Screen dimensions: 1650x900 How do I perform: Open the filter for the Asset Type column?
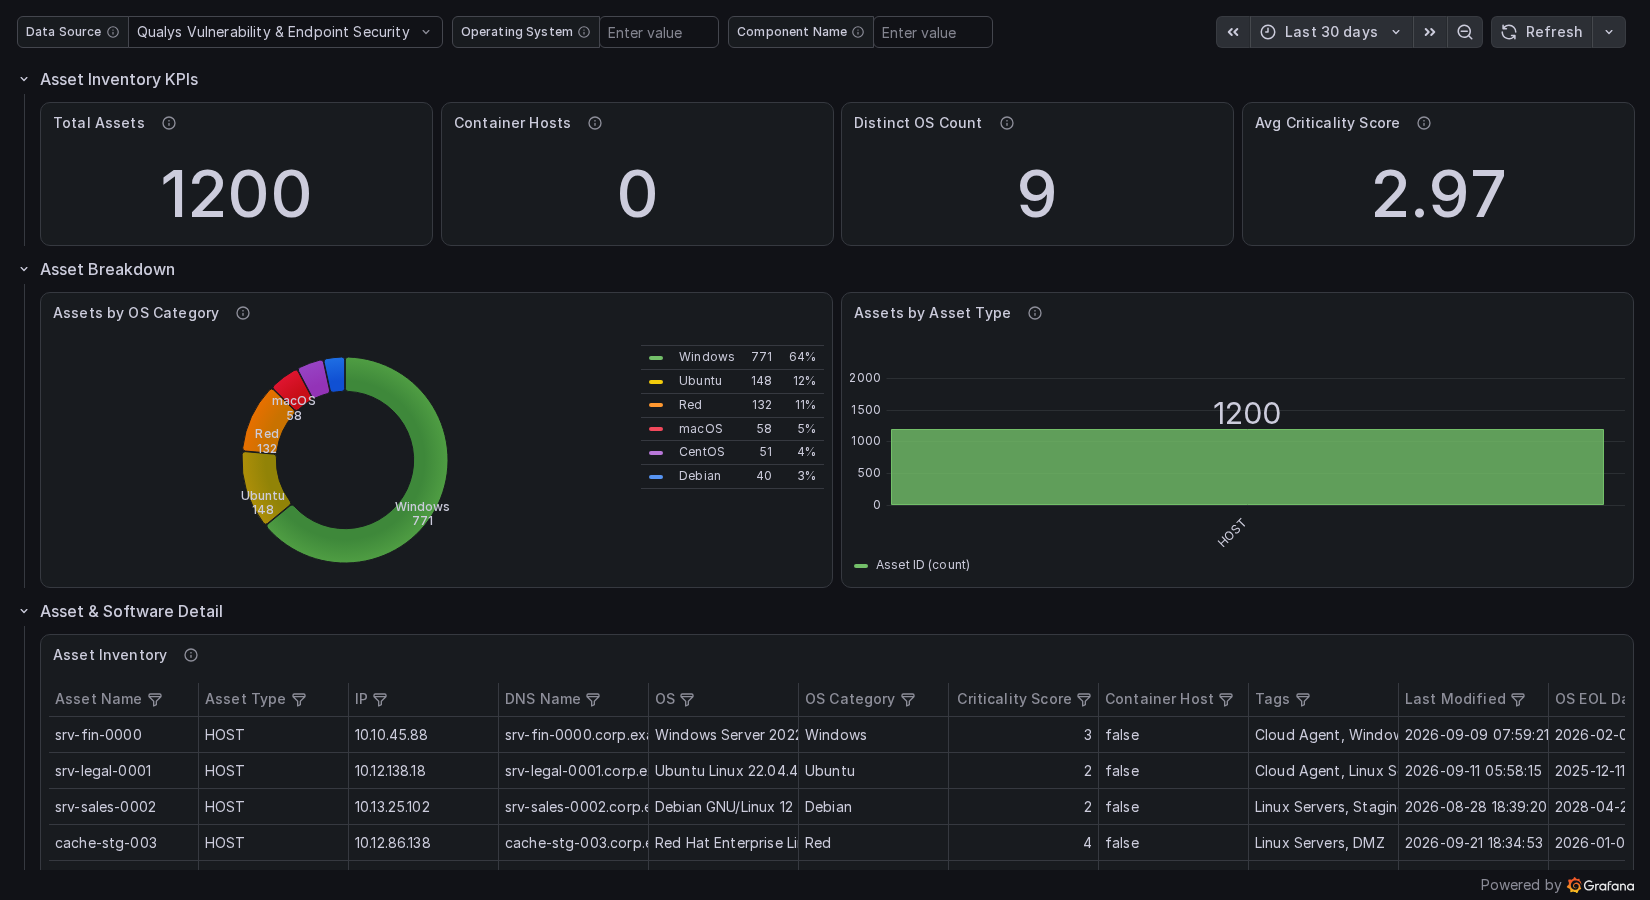299,700
